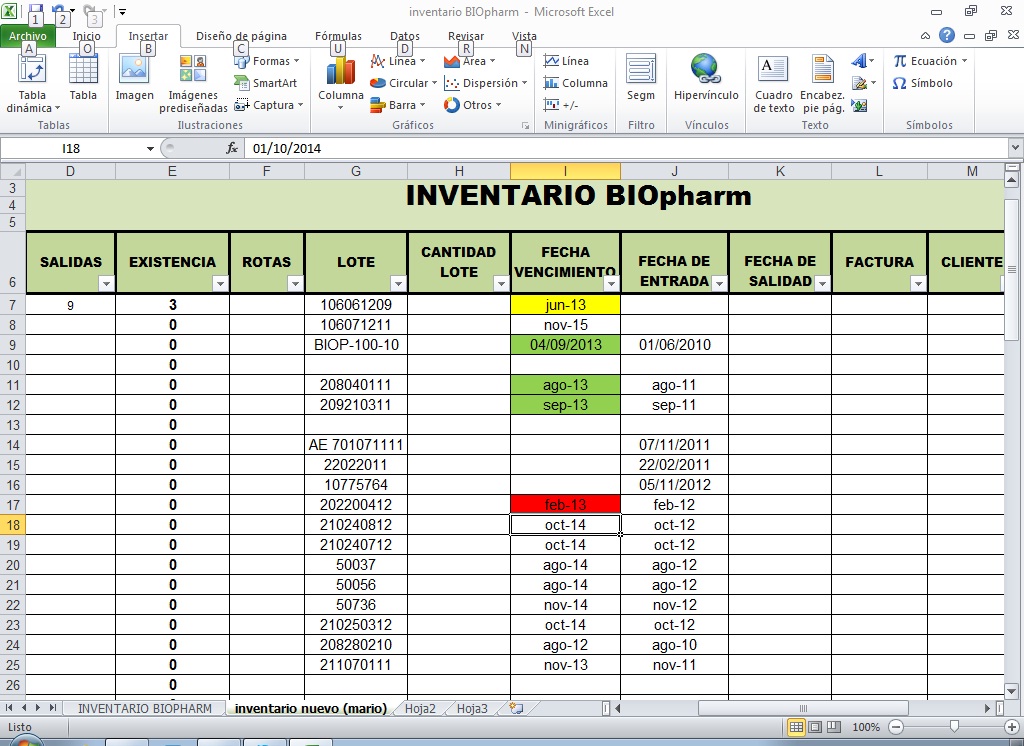This screenshot has width=1024, height=746.
Task: Open Captura screenshot dropdown
Action: 269,105
